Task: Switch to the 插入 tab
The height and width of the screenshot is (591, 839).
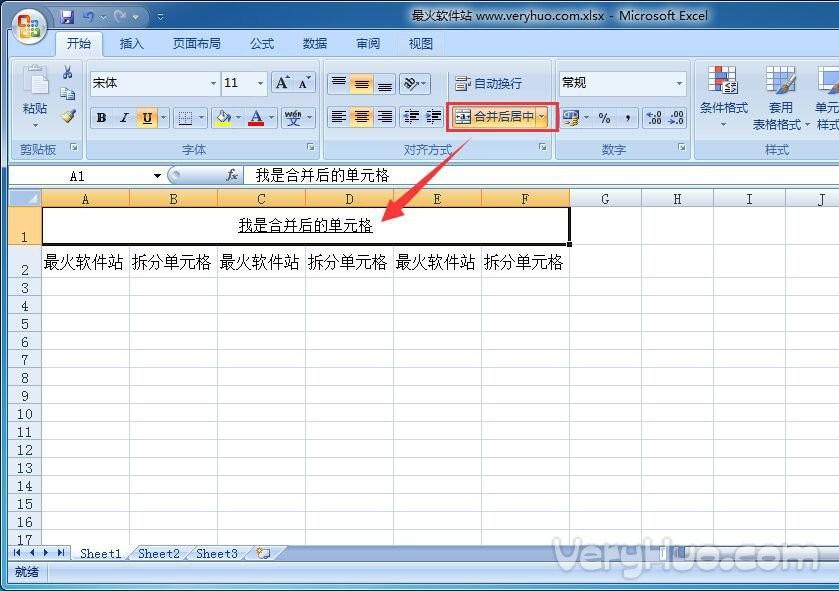Action: (132, 44)
